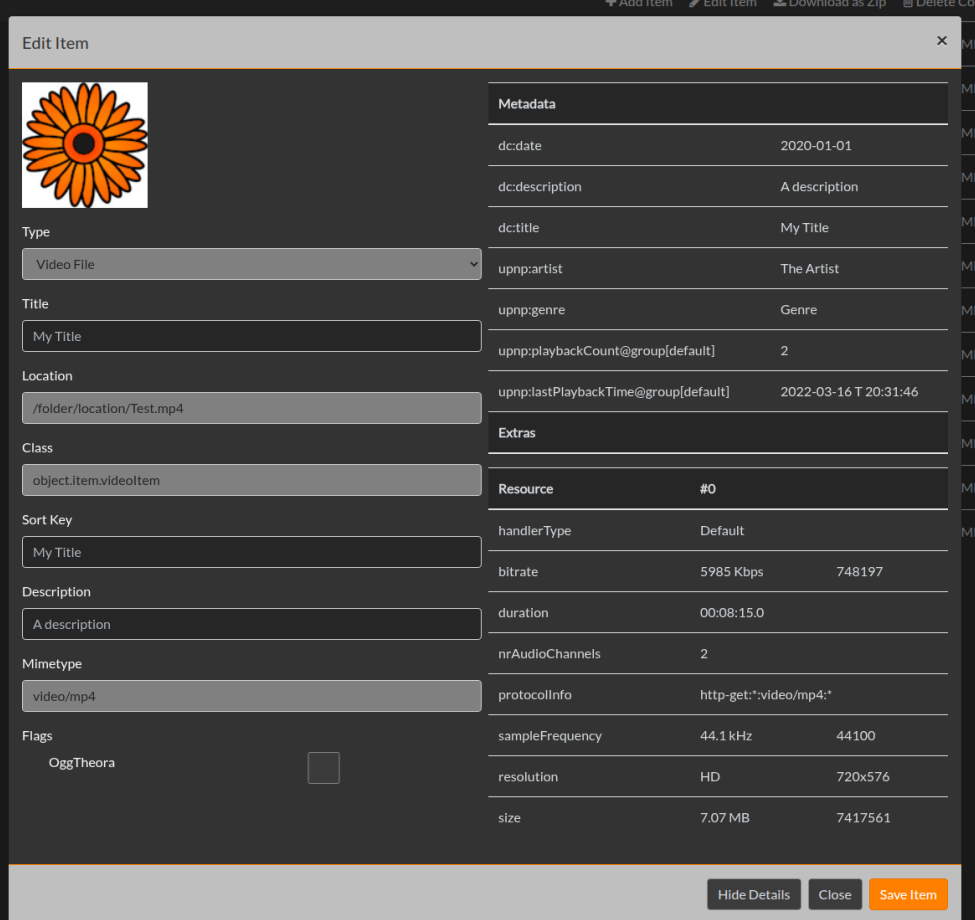Select protocolInfo value http-get:*:video/mp4:*
This screenshot has height=920, width=975.
765,694
